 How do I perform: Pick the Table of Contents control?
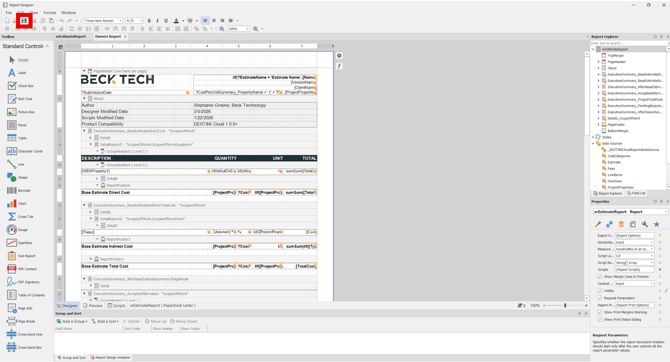pyautogui.click(x=26, y=295)
